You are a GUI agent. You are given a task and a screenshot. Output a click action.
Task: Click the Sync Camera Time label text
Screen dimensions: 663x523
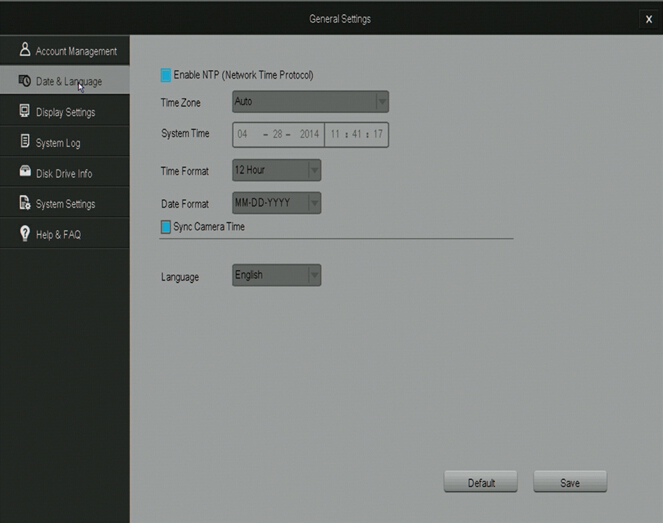[209, 227]
